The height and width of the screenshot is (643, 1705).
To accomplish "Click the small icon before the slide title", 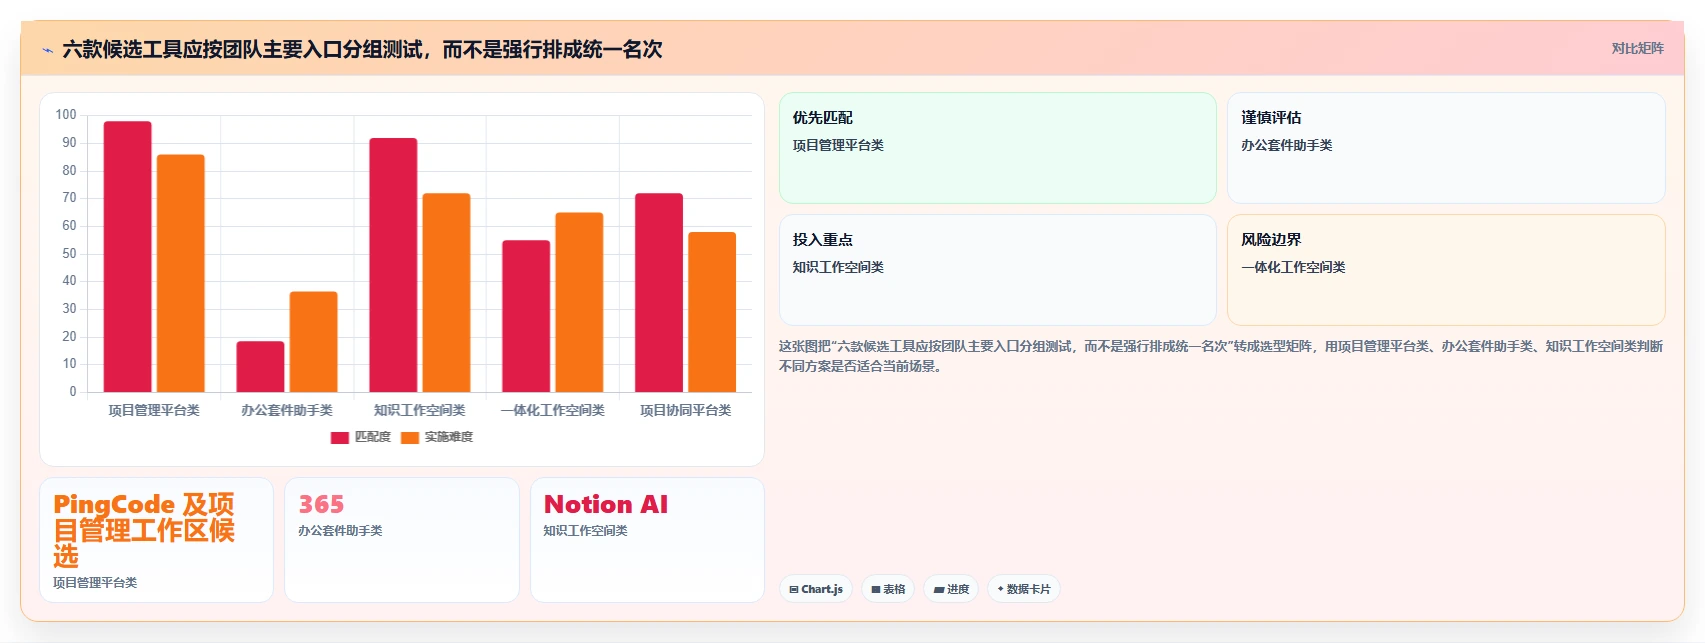I will tap(47, 50).
